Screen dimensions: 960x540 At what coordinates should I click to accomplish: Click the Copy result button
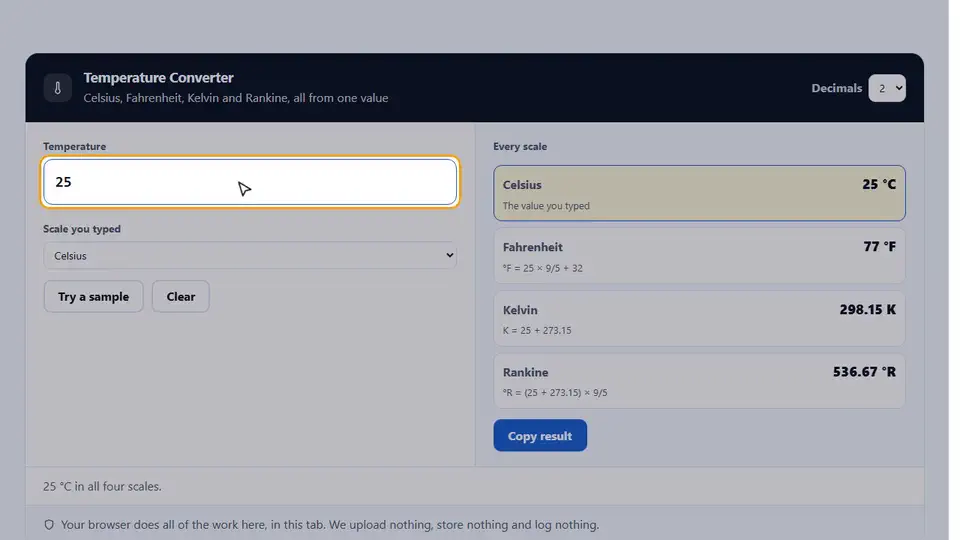pos(540,435)
